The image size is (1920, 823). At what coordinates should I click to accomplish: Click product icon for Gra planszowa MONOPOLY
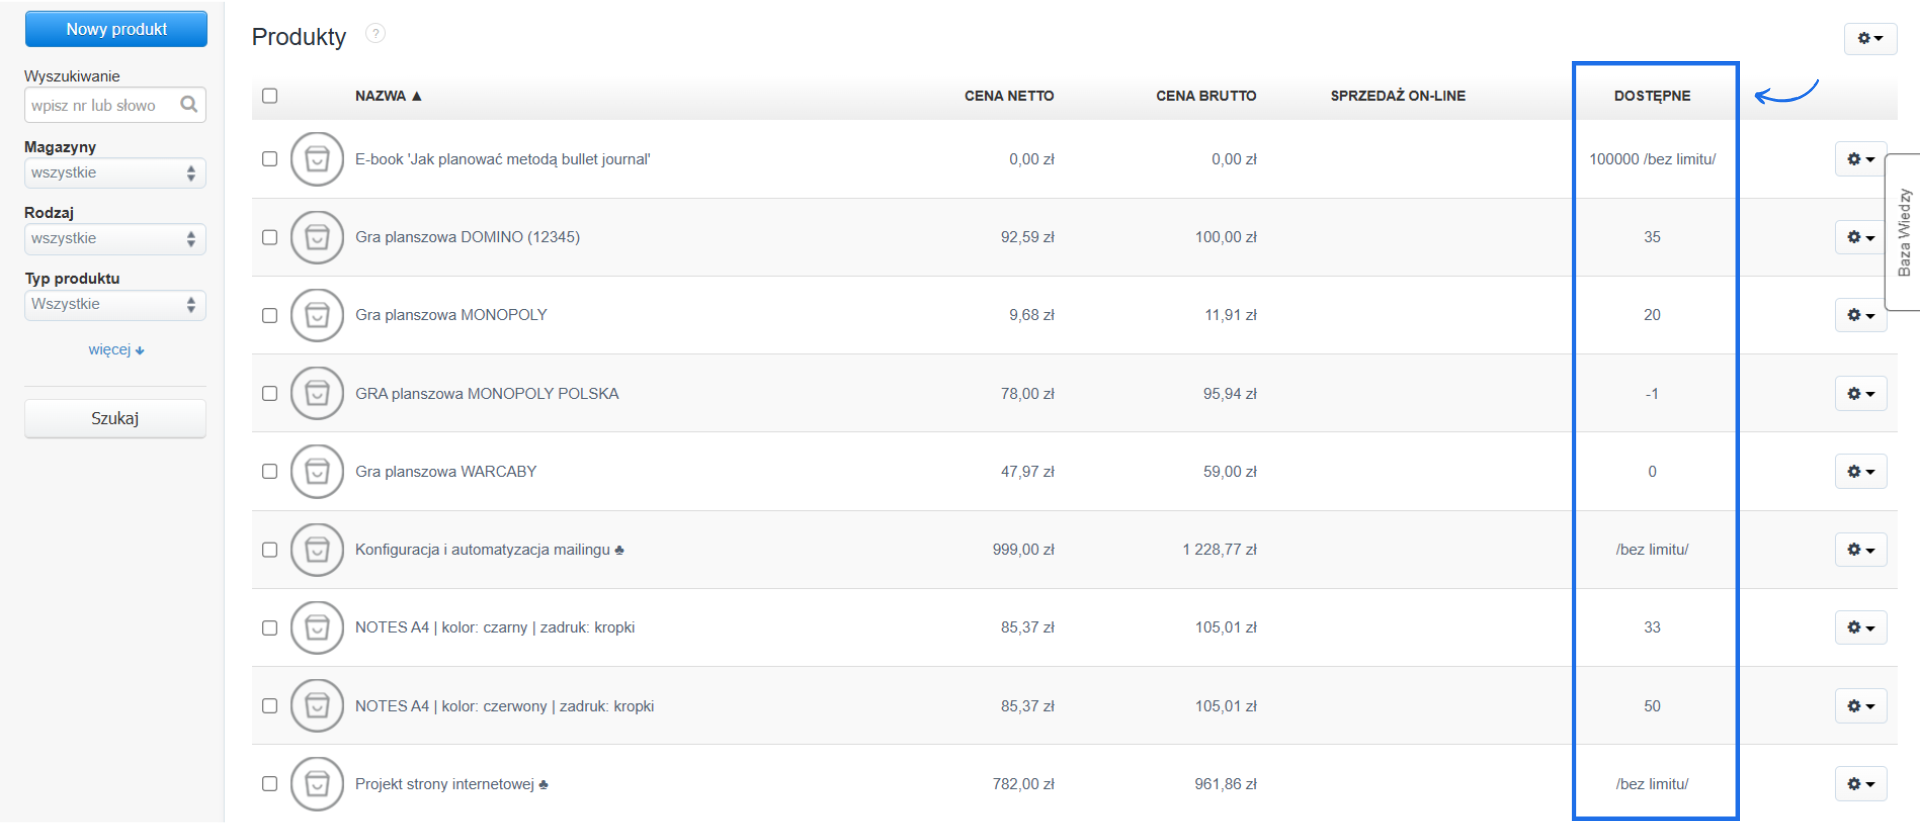(317, 315)
